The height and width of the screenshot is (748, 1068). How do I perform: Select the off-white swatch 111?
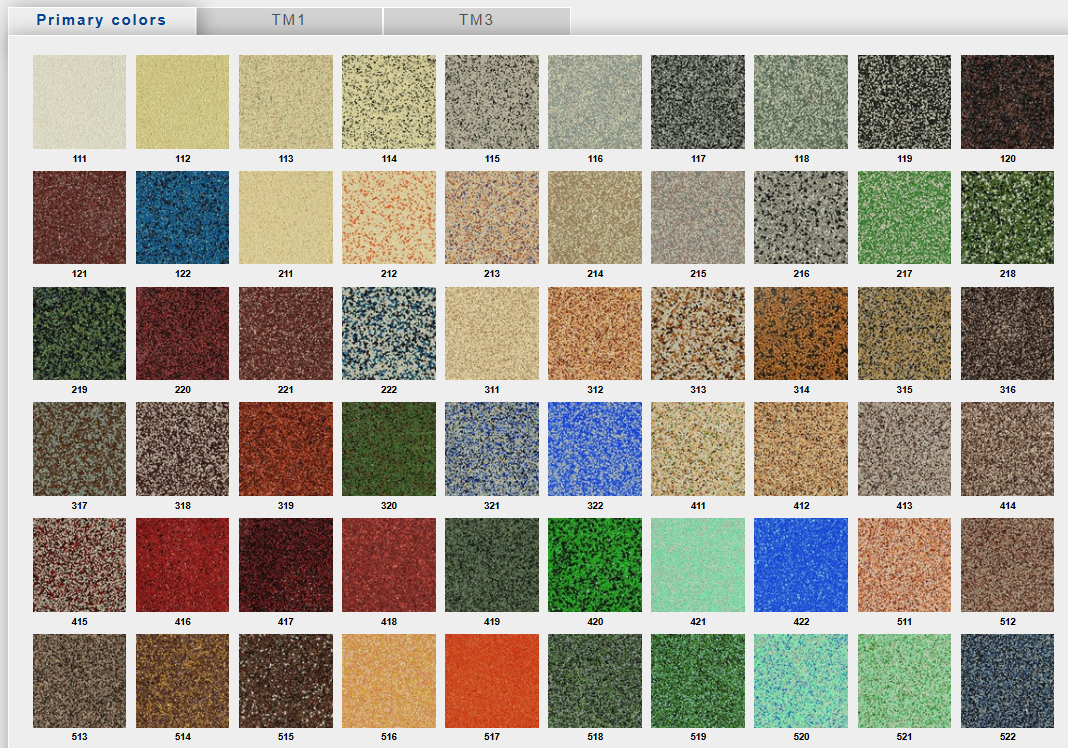[79, 101]
